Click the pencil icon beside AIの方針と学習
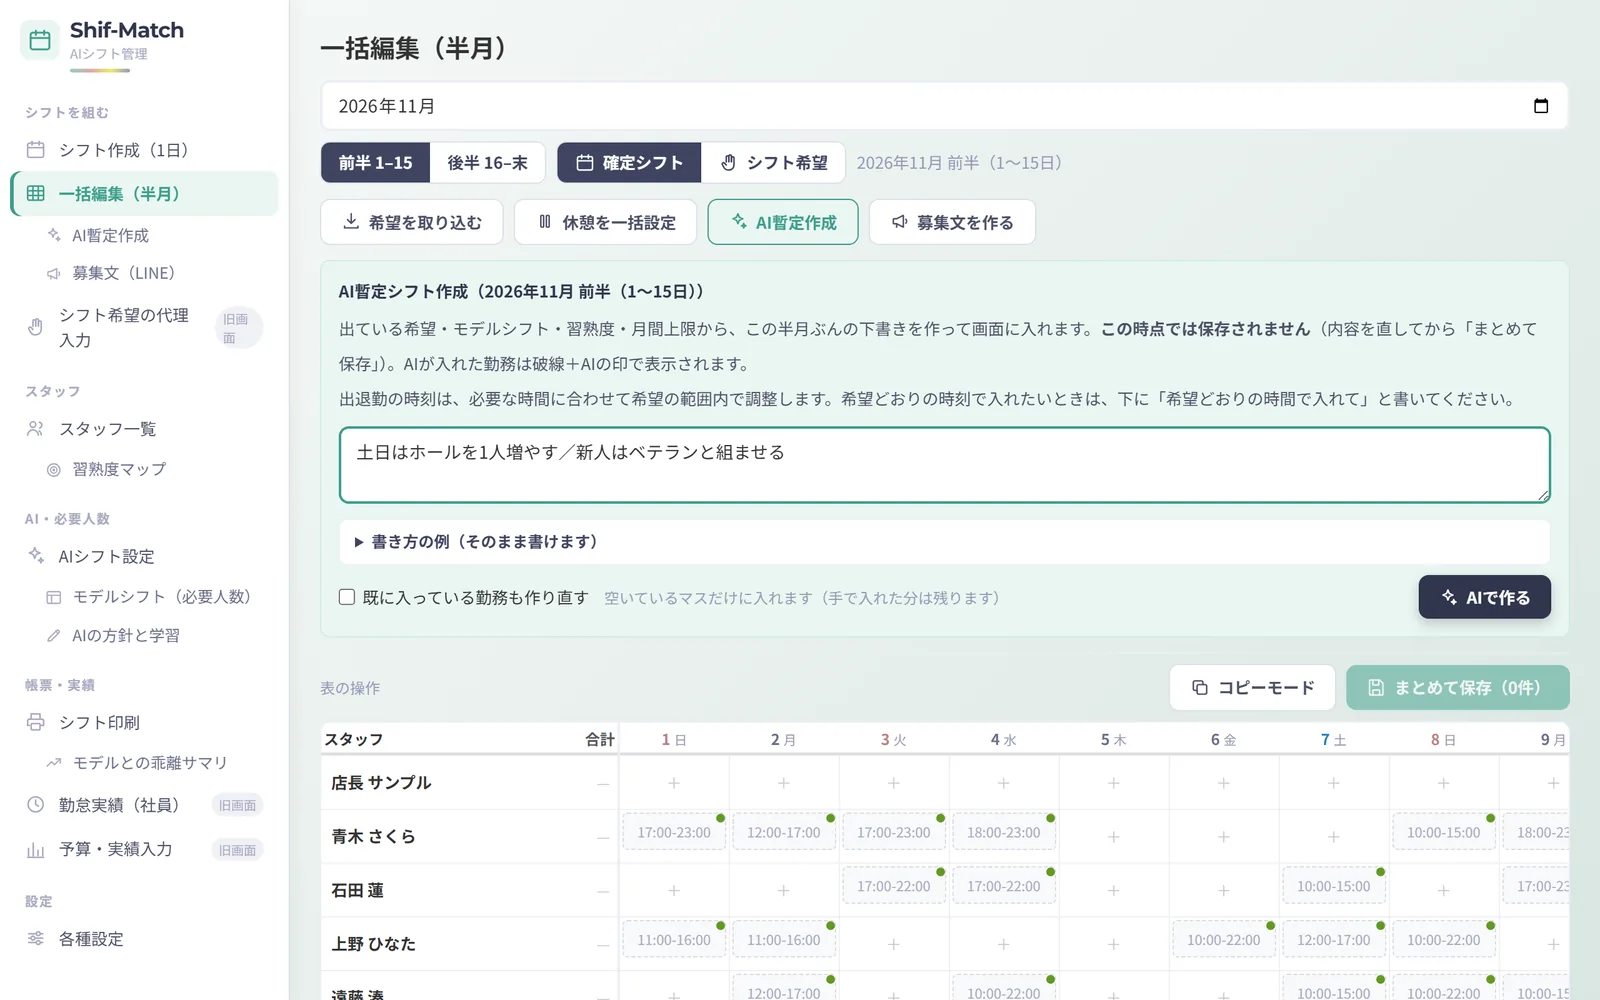 click(x=54, y=635)
